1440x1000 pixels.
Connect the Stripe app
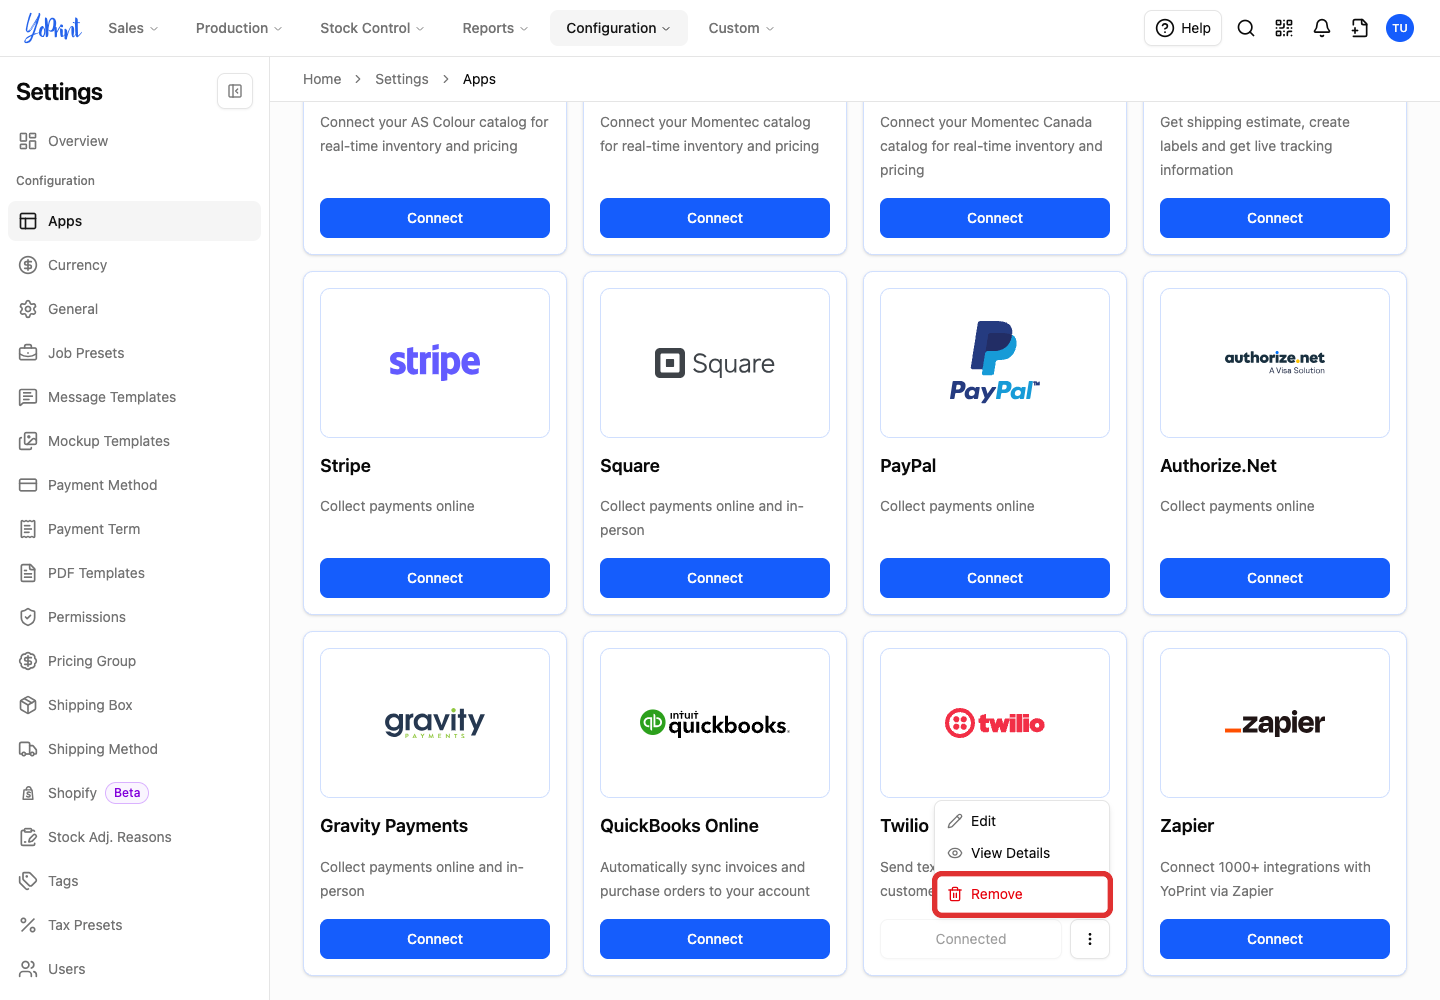coord(435,578)
